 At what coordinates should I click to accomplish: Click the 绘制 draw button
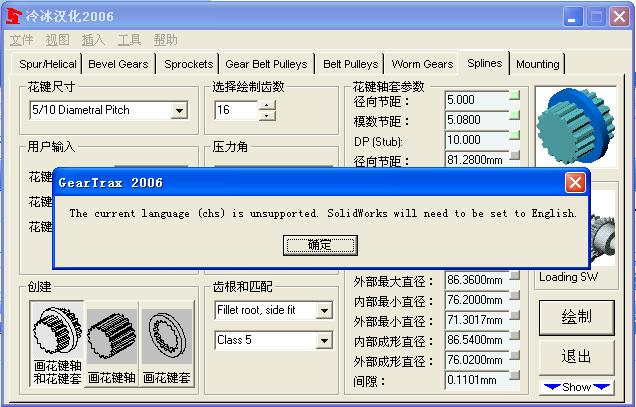pyautogui.click(x=576, y=317)
